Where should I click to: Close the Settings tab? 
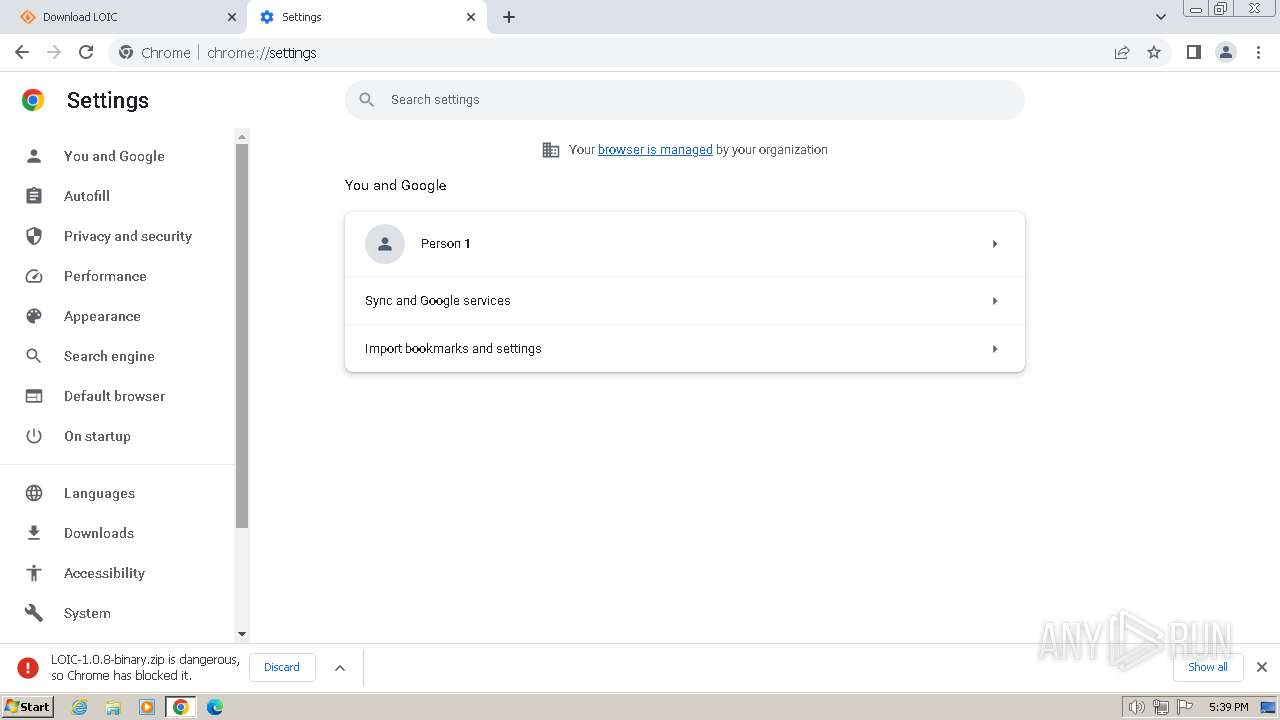(x=471, y=17)
